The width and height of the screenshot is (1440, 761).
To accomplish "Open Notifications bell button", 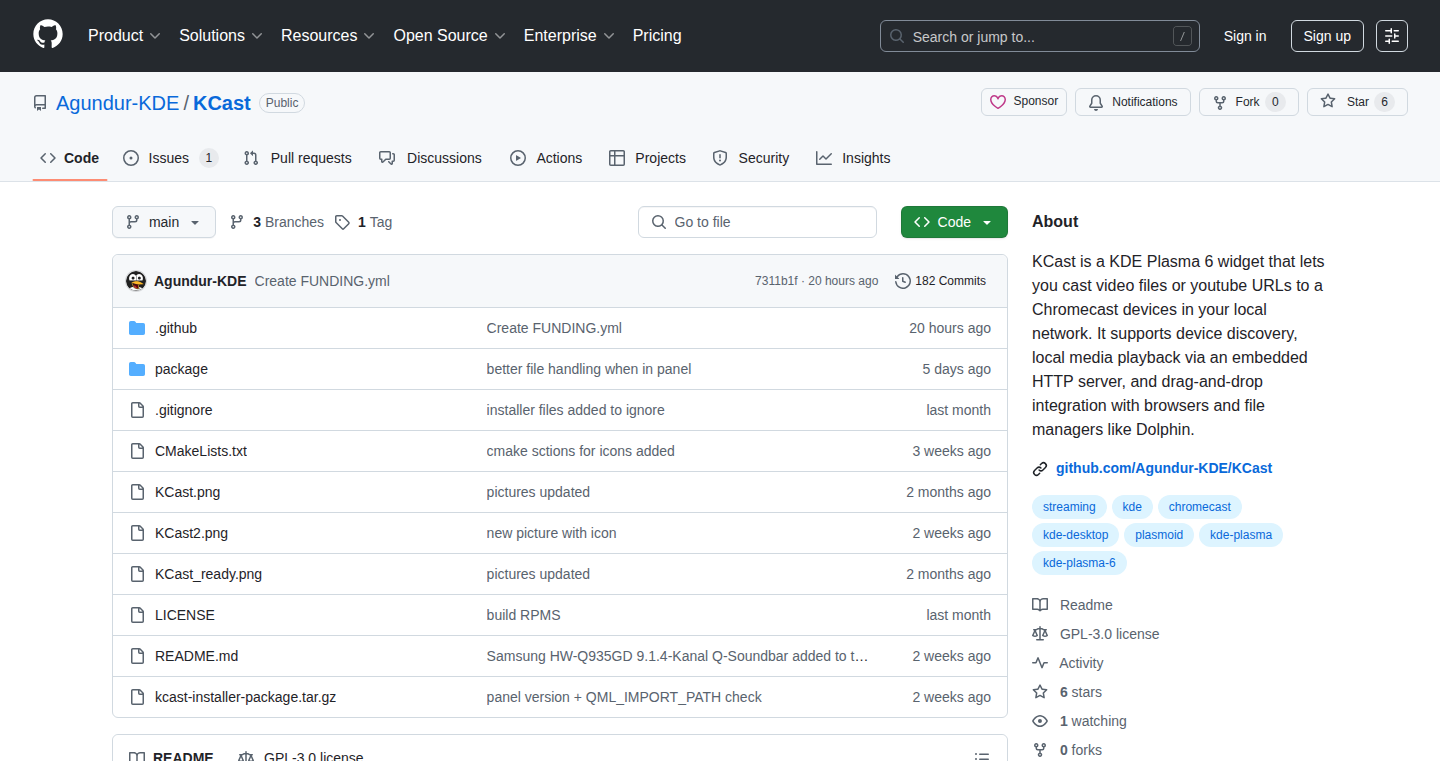I will click(1133, 102).
